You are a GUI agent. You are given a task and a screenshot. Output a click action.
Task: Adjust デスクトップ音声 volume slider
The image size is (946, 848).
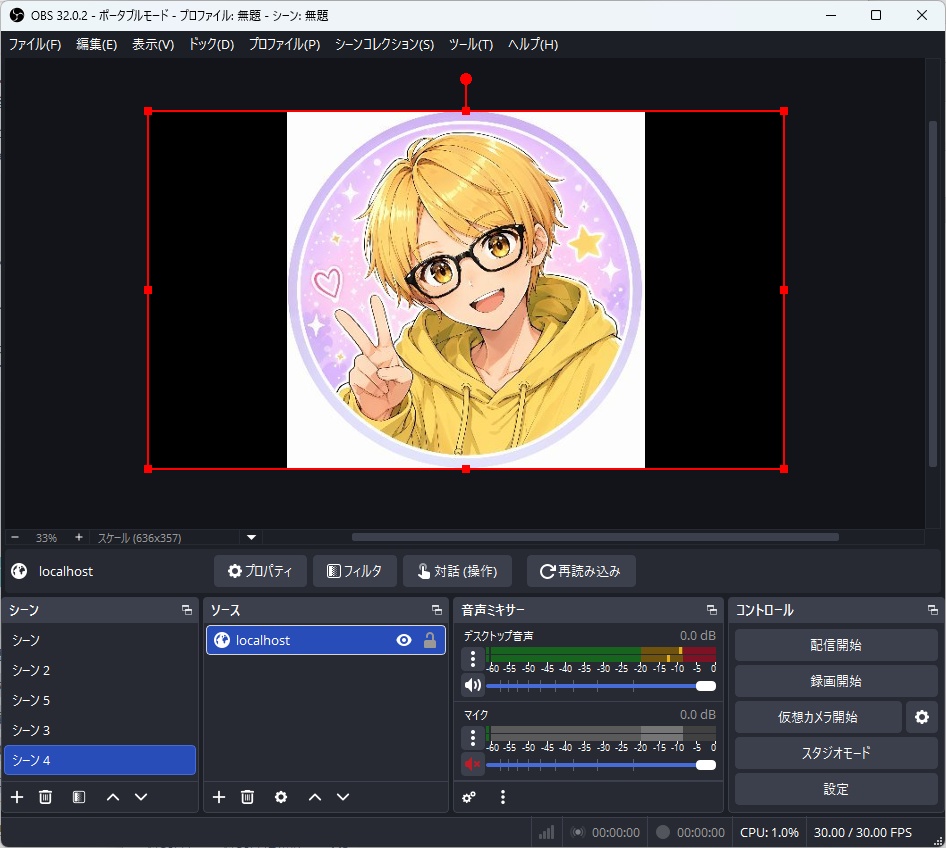(601, 686)
